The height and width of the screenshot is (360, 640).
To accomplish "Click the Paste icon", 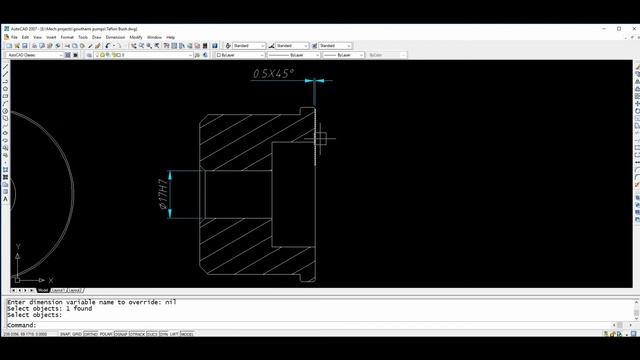I will pyautogui.click(x=82, y=46).
